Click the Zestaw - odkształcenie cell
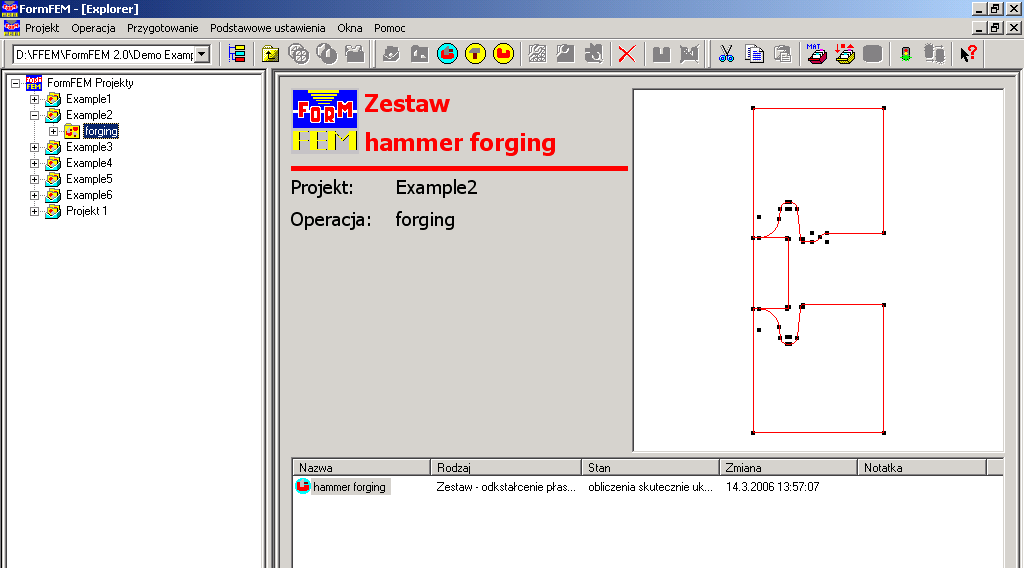 (506, 486)
